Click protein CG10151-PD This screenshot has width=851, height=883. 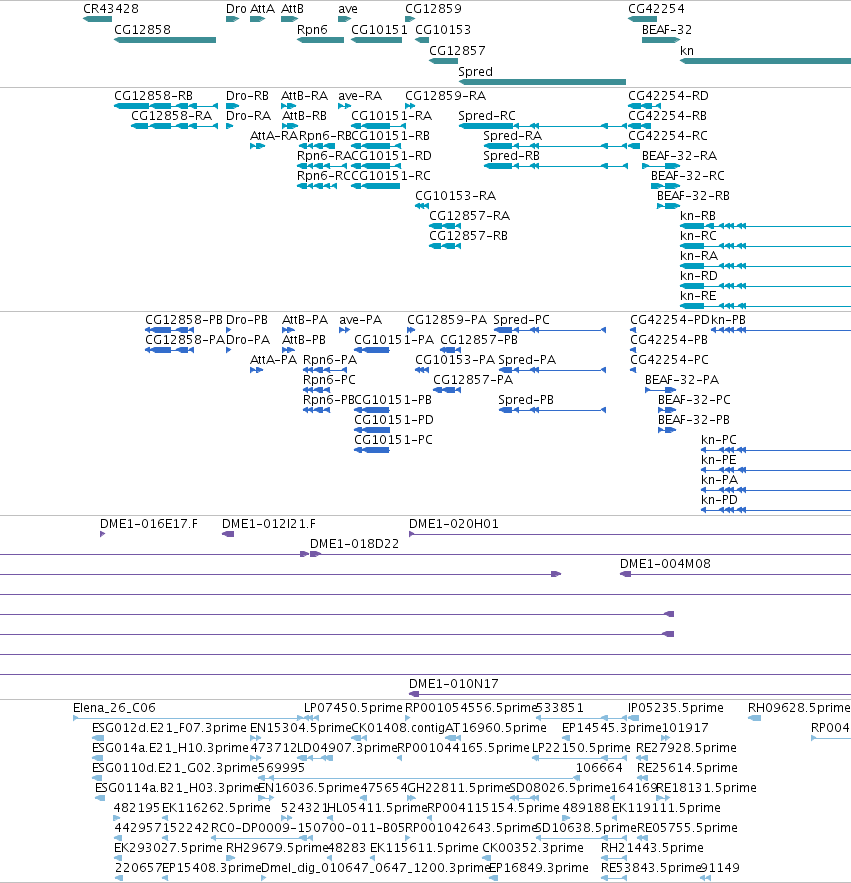tap(372, 430)
